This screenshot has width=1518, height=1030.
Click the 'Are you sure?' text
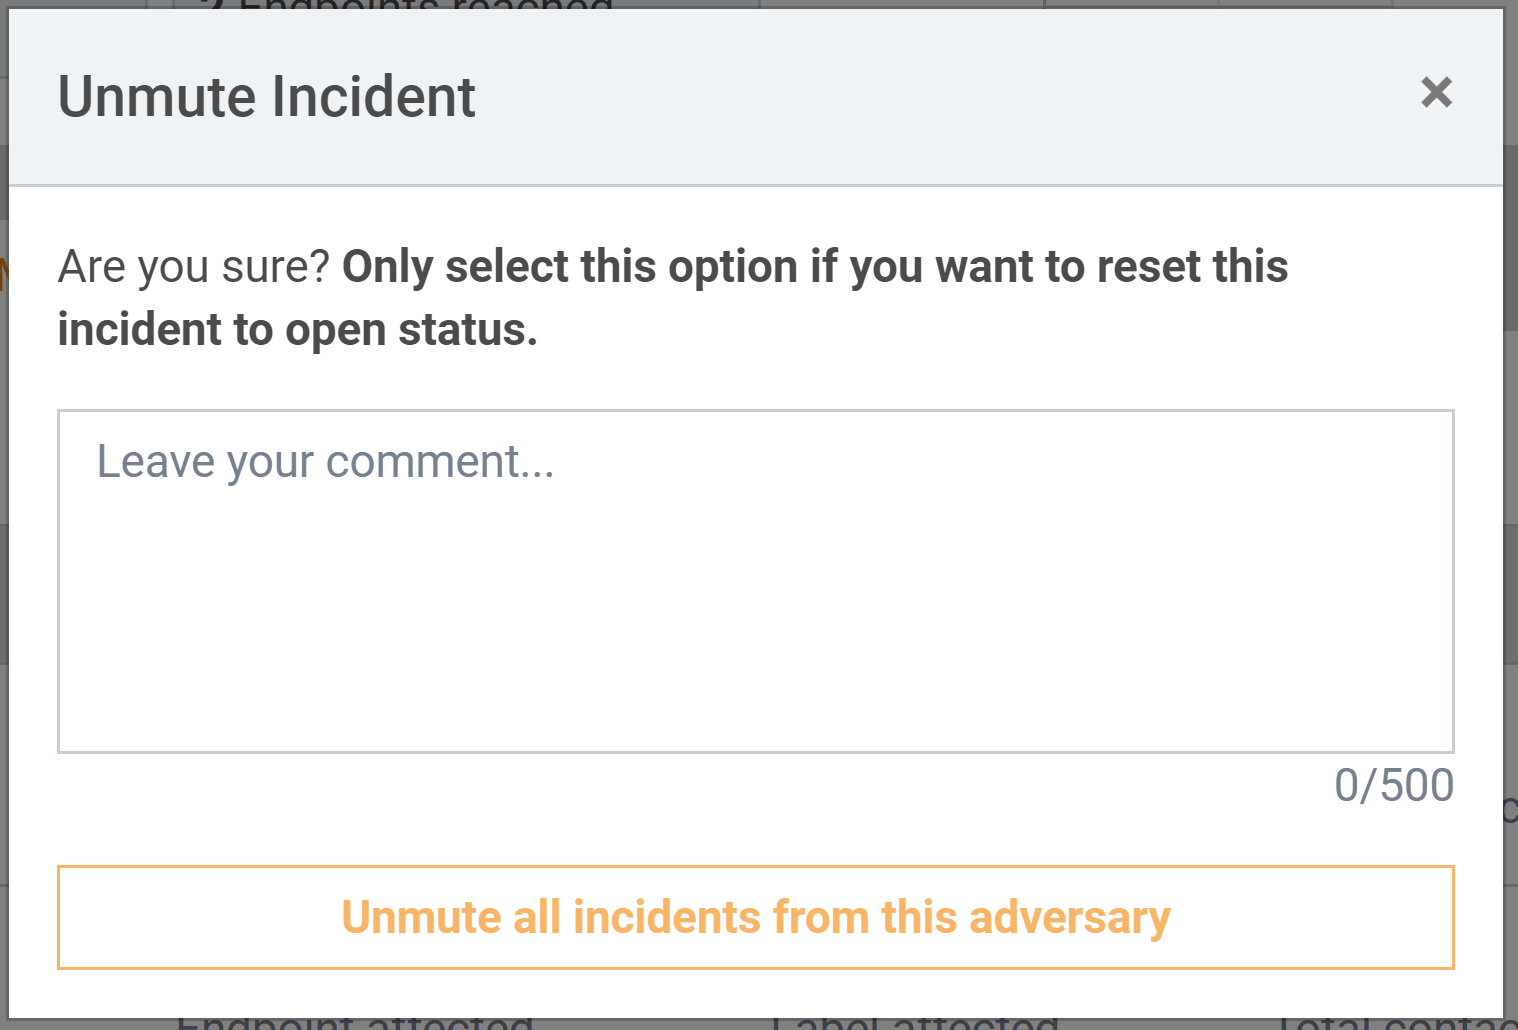(x=194, y=267)
